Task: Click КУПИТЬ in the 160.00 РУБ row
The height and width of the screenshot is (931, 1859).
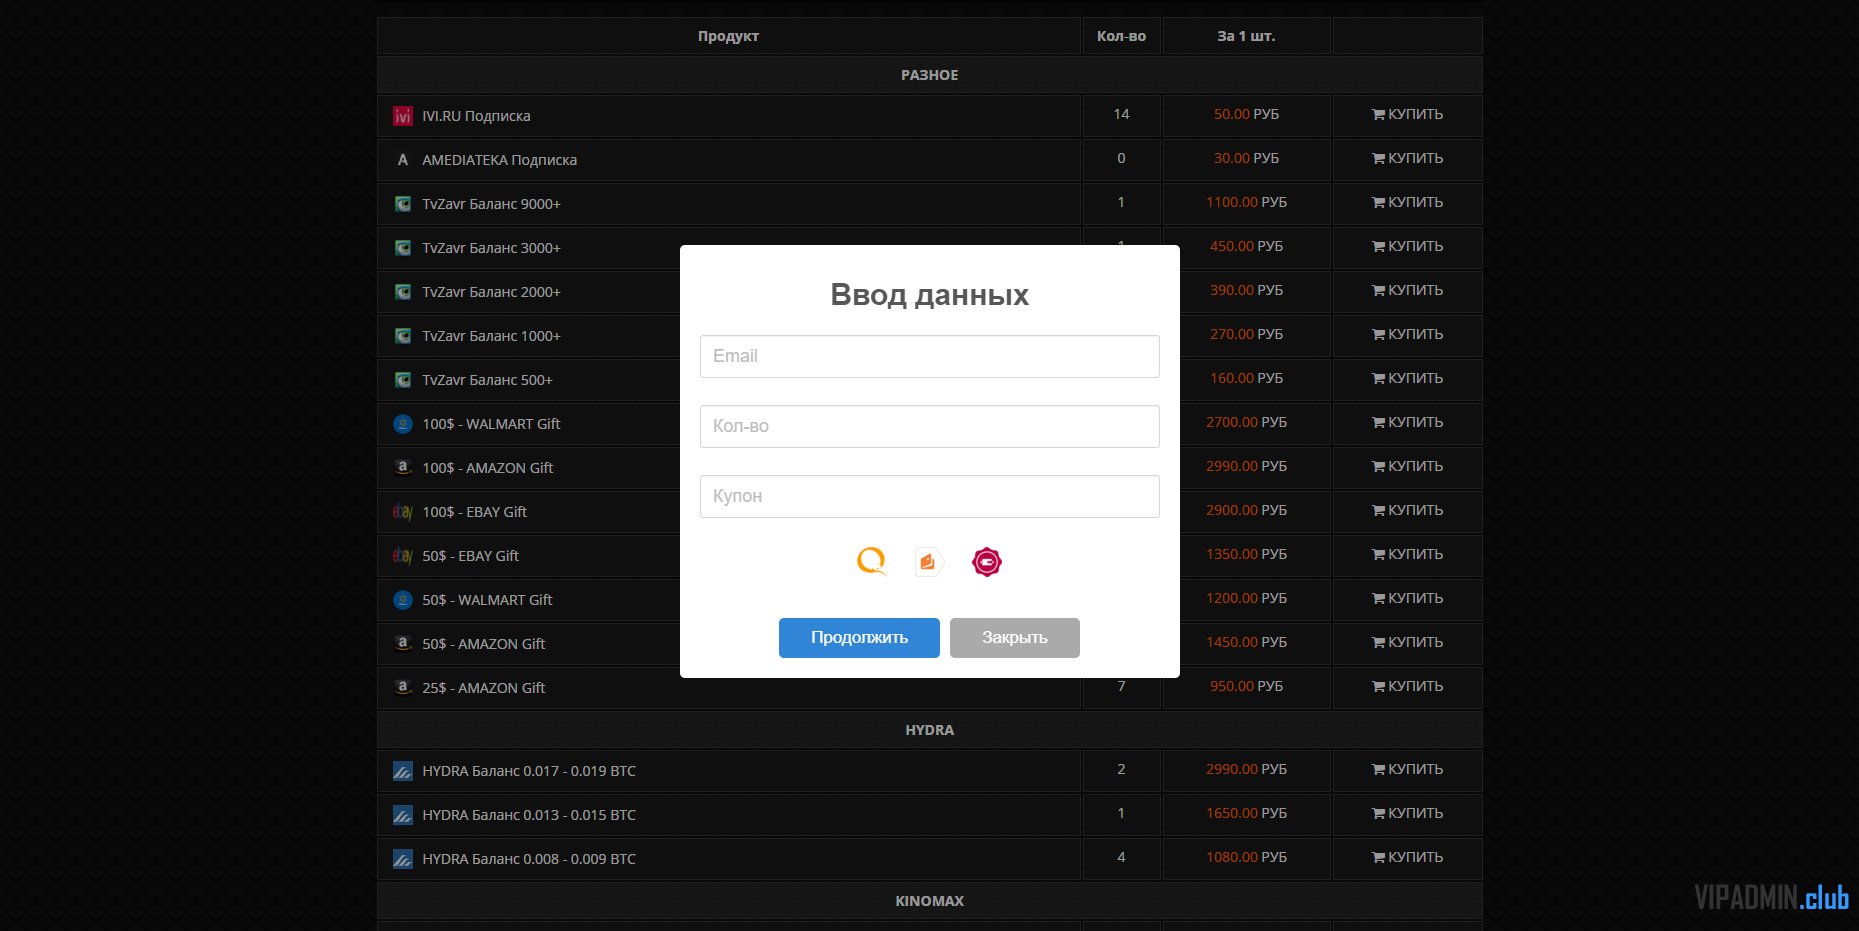Action: tap(1407, 378)
